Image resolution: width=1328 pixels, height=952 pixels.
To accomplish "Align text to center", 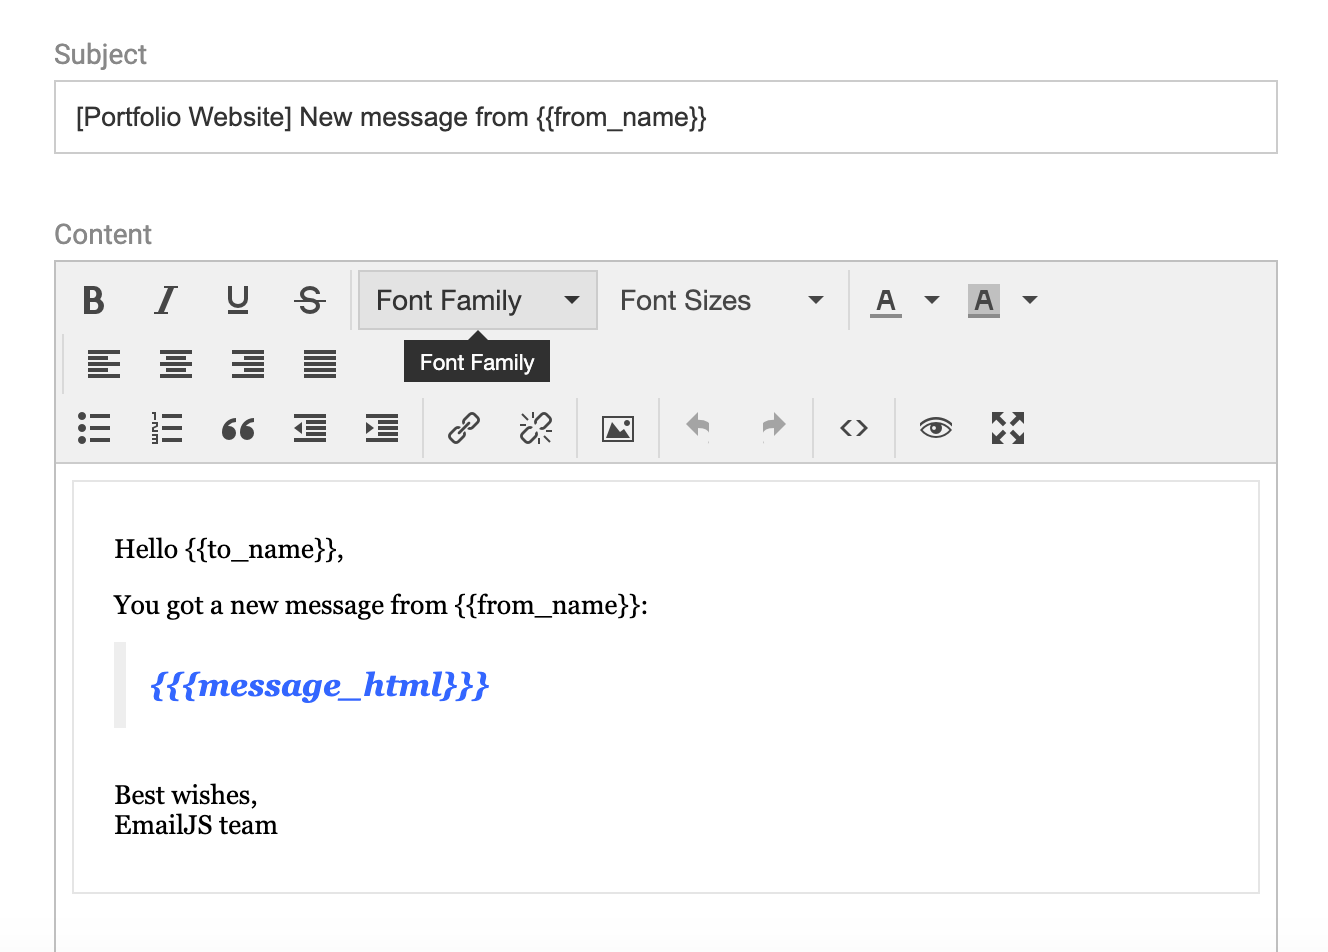I will point(176,364).
